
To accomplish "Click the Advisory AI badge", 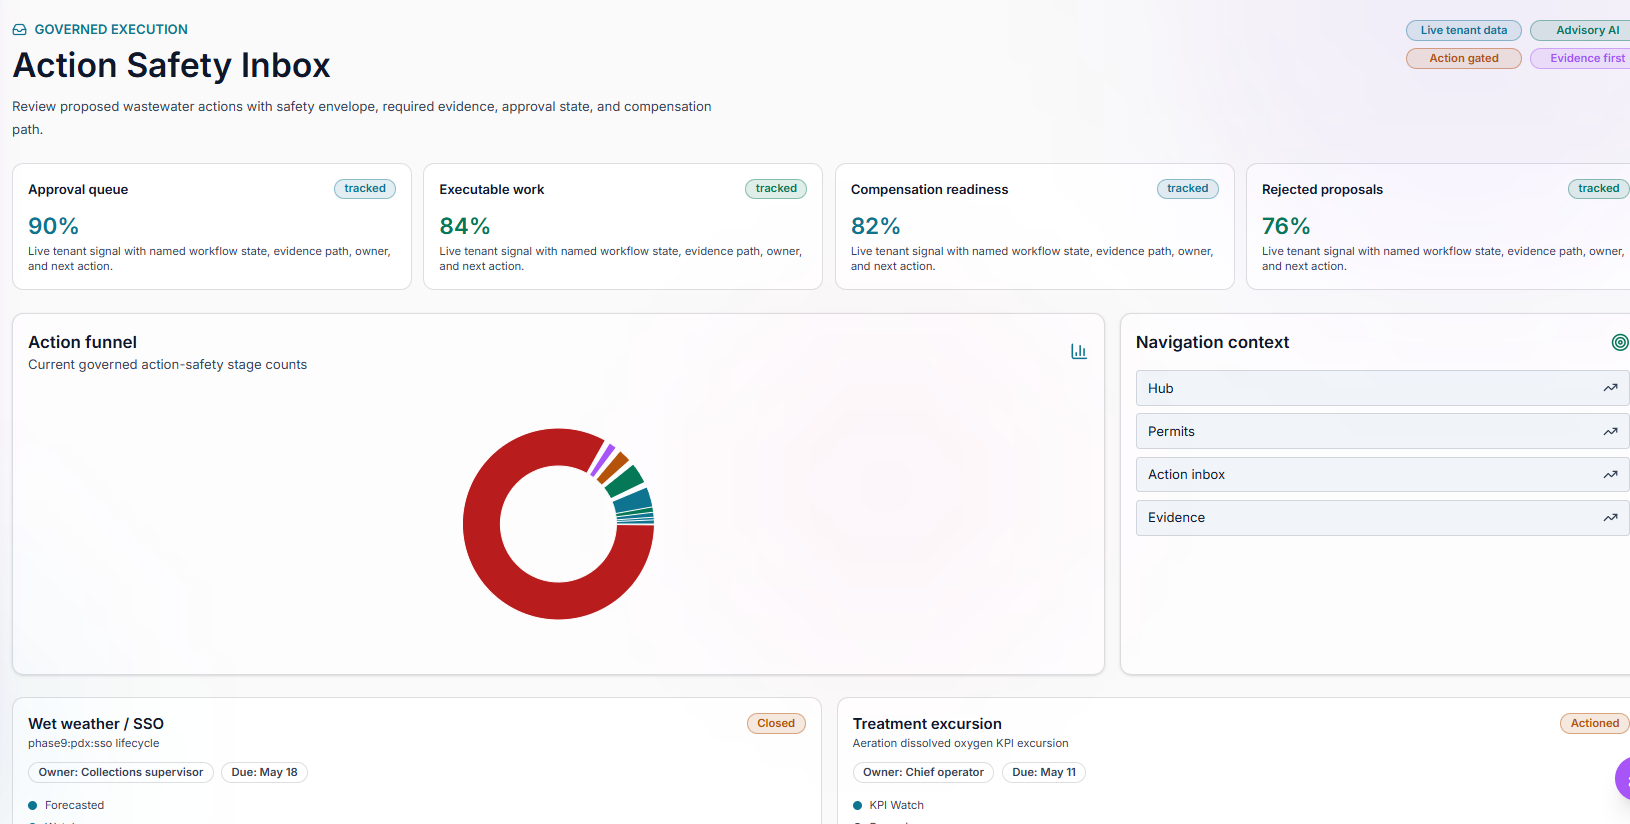I will click(x=1582, y=30).
